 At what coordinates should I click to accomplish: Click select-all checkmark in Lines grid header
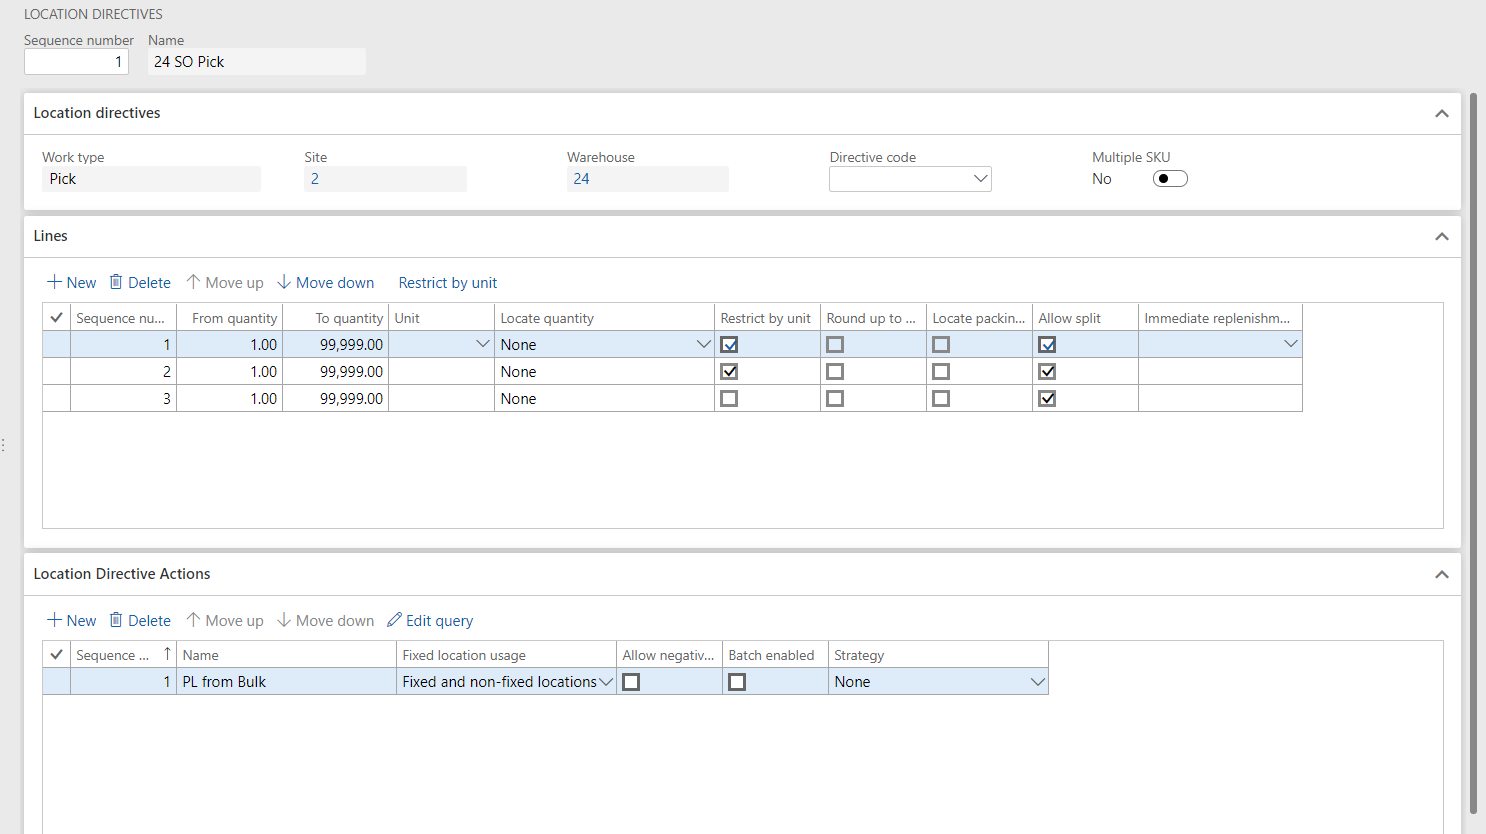point(57,318)
